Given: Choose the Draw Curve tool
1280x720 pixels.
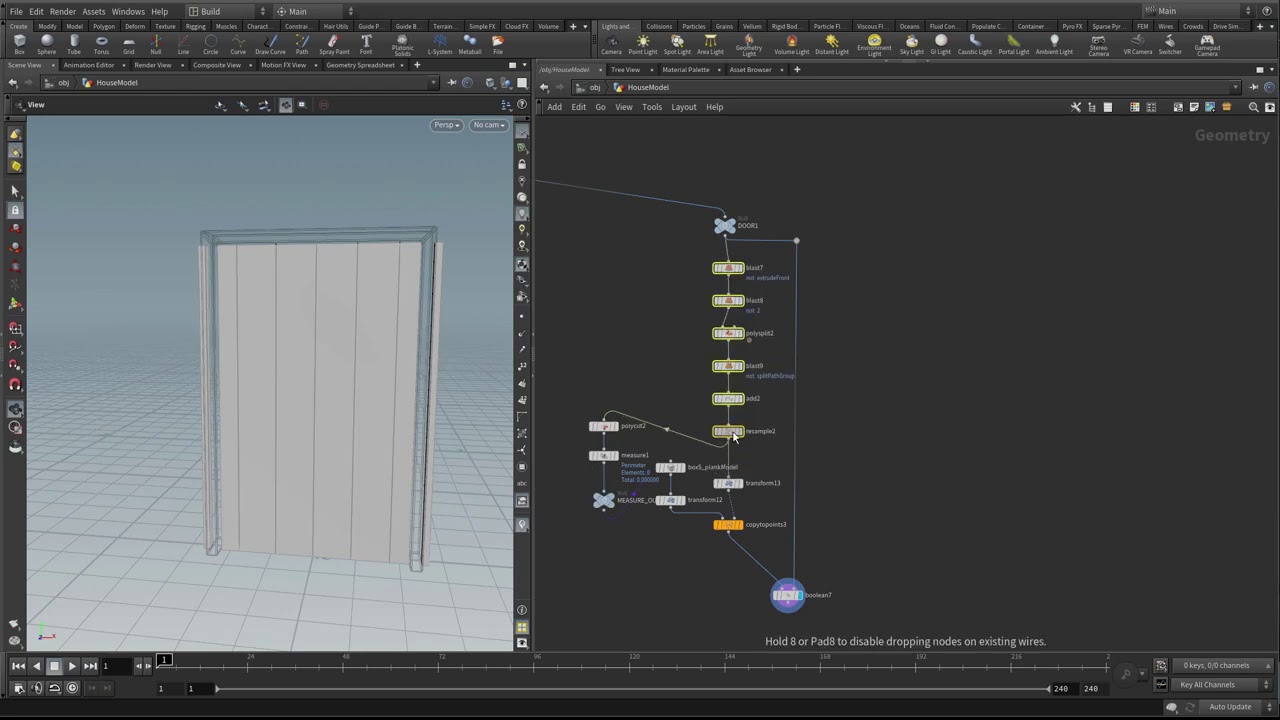Looking at the screenshot, I should click(270, 44).
